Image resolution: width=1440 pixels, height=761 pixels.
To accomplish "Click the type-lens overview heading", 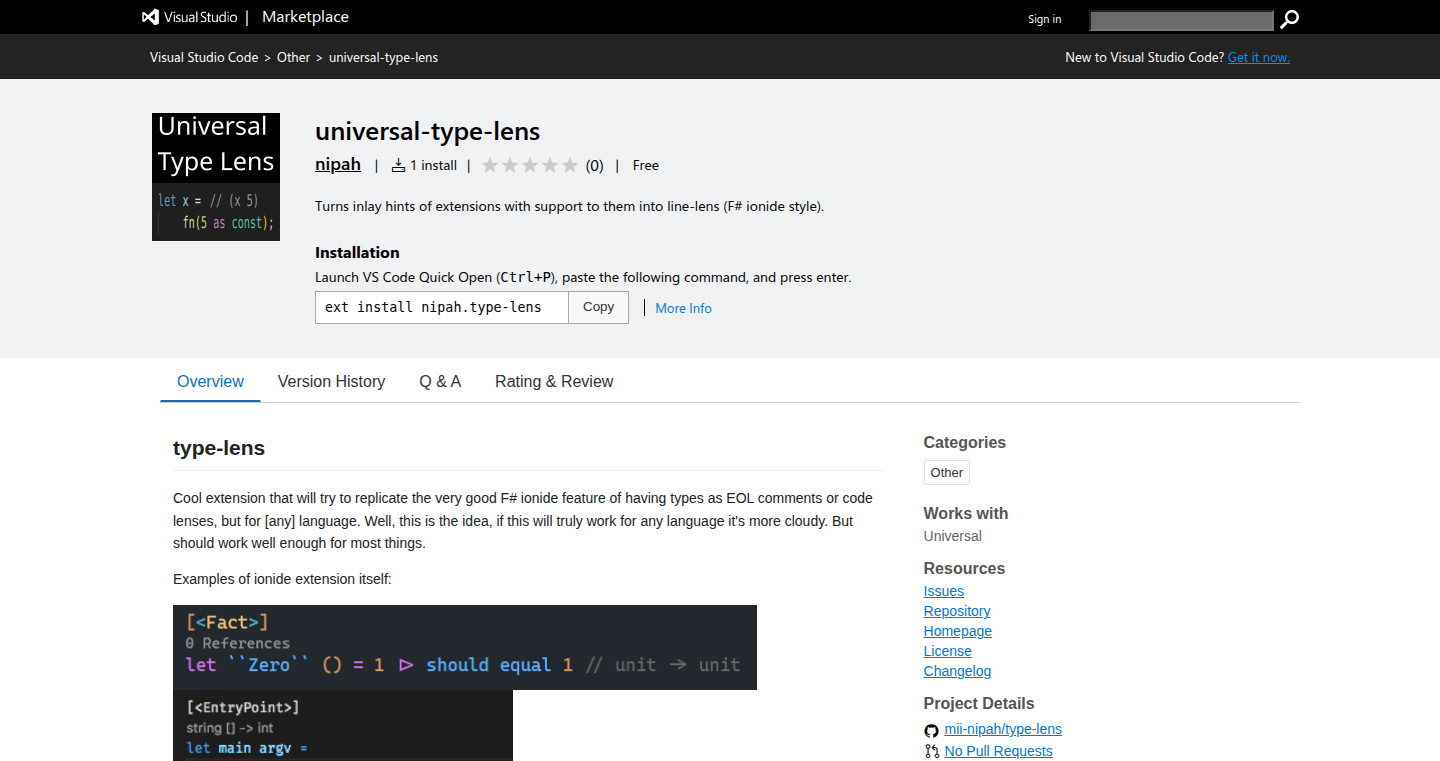I will pyautogui.click(x=219, y=448).
